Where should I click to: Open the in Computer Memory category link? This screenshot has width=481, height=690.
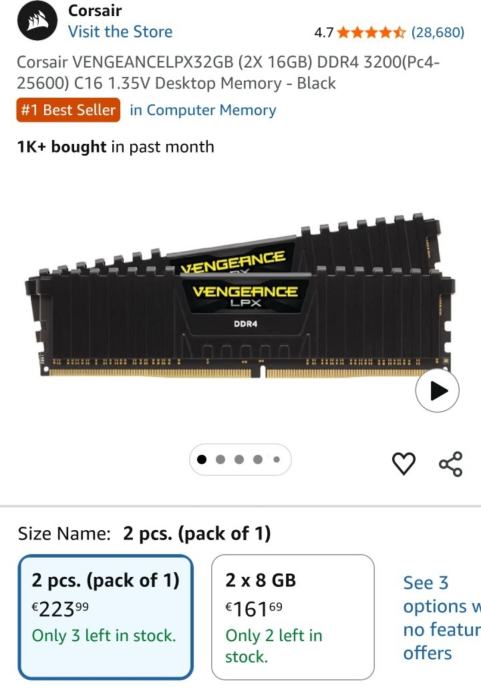click(203, 110)
